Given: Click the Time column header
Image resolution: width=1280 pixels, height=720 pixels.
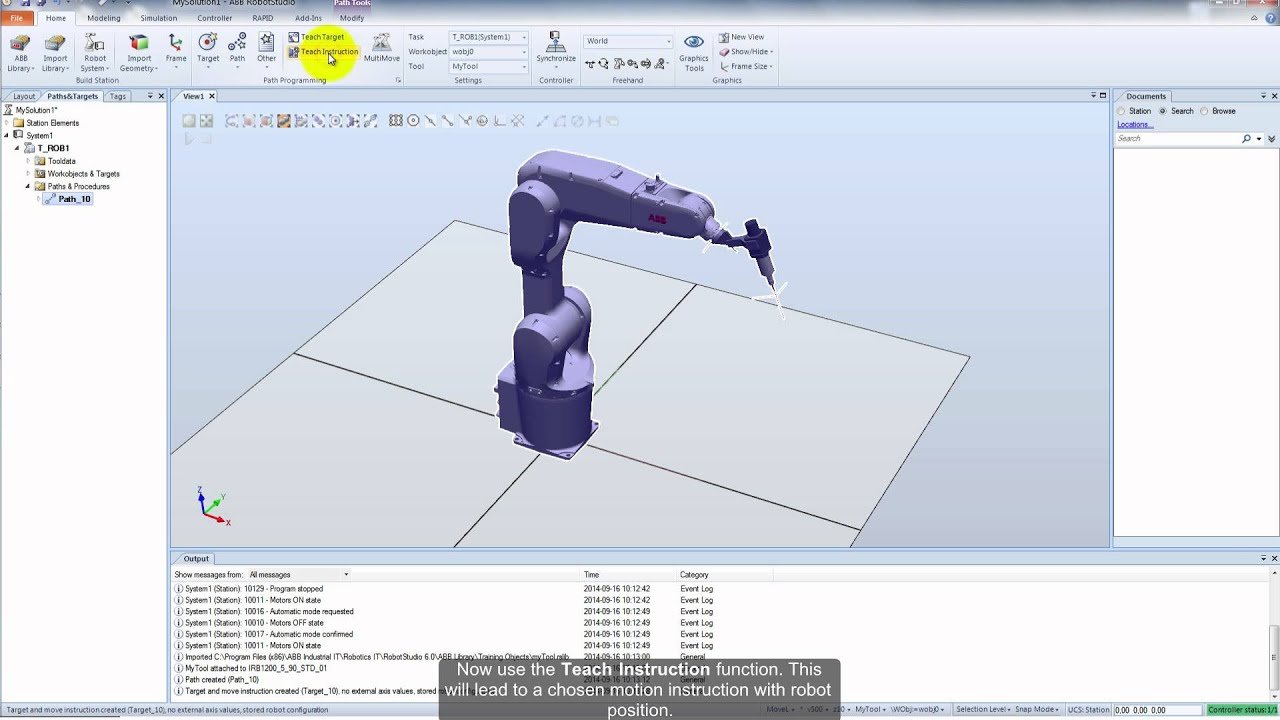Looking at the screenshot, I should (x=592, y=575).
